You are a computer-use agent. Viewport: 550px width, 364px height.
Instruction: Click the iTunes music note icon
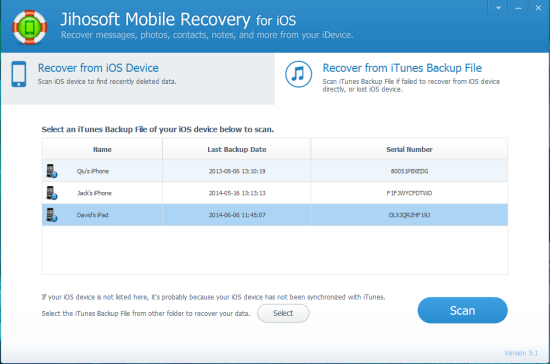tap(299, 74)
